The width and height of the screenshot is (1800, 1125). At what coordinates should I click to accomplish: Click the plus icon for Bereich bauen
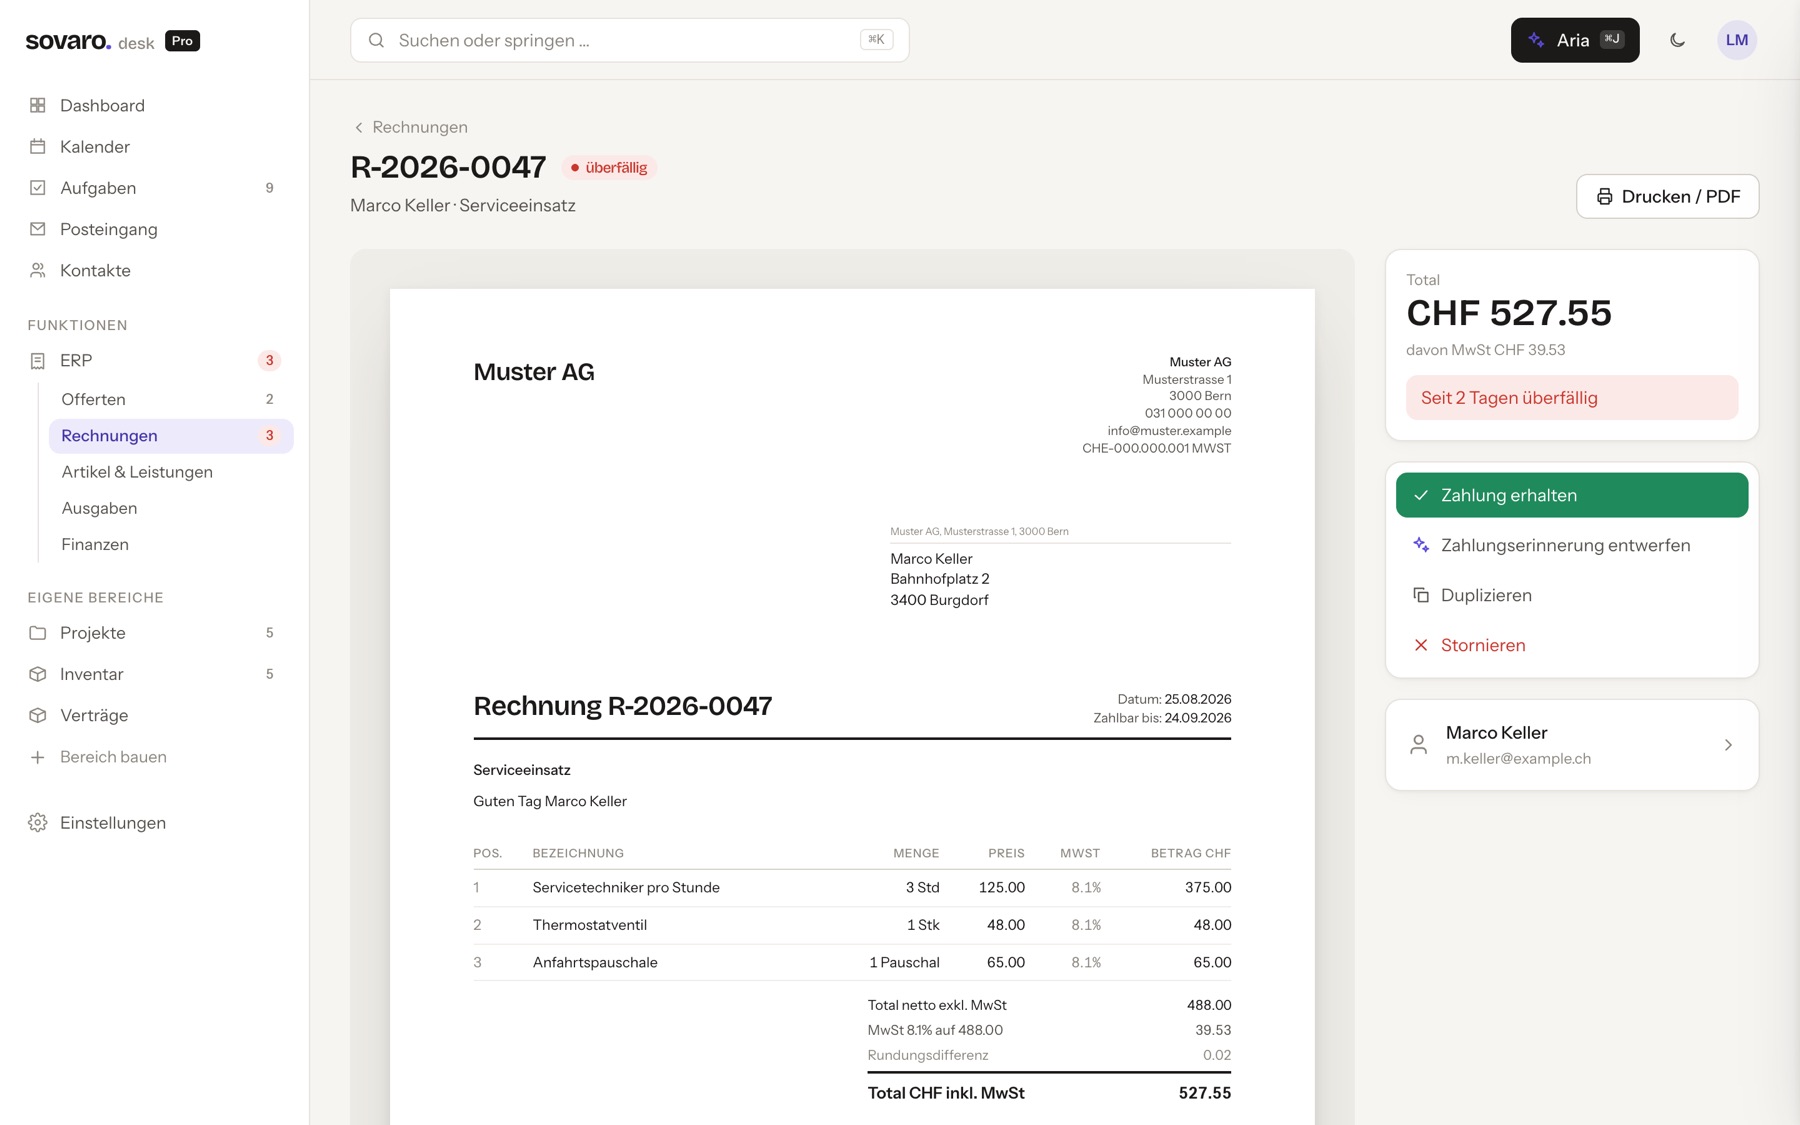38,757
